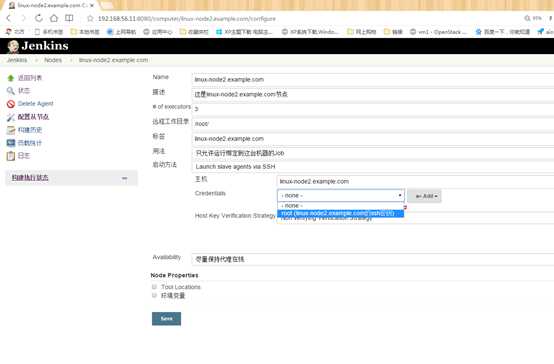The height and width of the screenshot is (364, 554).
Task: Reload the page with refresh icon
Action: pyautogui.click(x=39, y=18)
